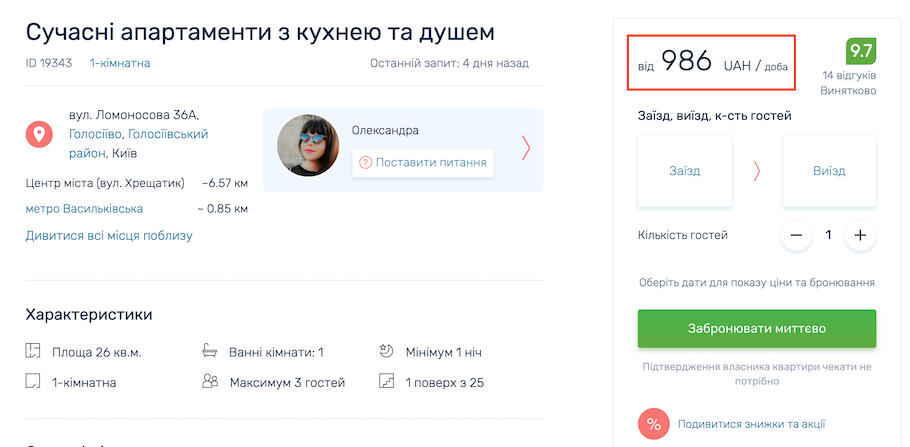The image size is (910, 447).
Task: Click the Характеристики section heading
Action: pos(89,315)
